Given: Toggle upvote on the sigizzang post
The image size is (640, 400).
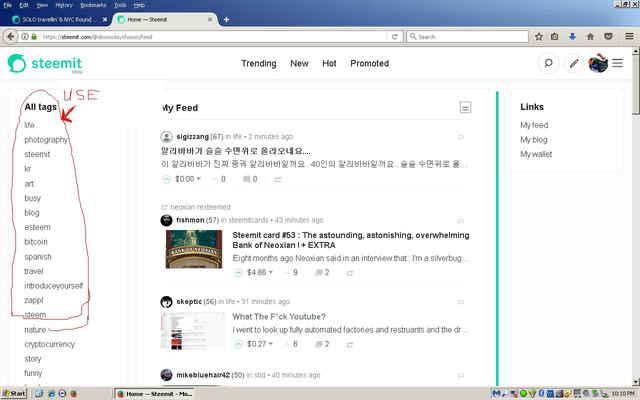Looking at the screenshot, I should pos(167,179).
